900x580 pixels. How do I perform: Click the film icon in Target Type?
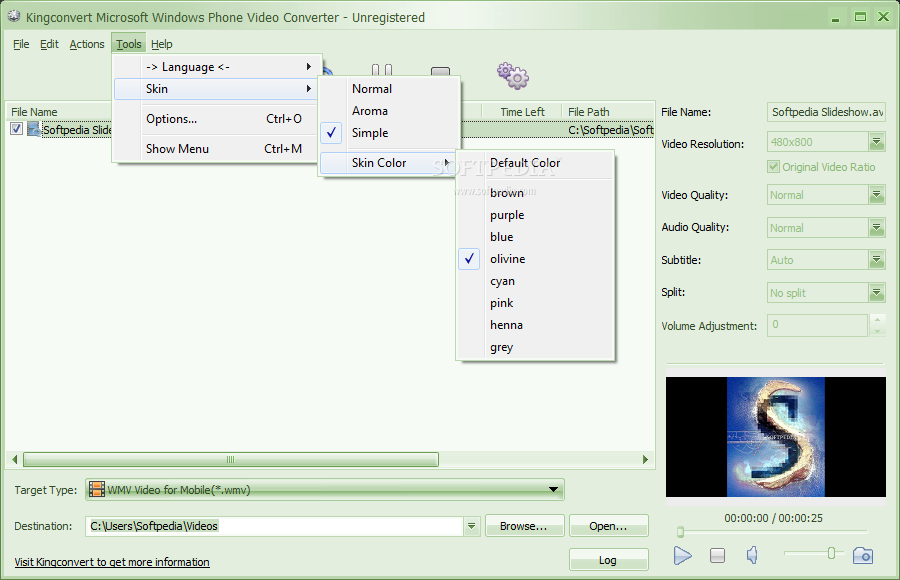[x=97, y=490]
